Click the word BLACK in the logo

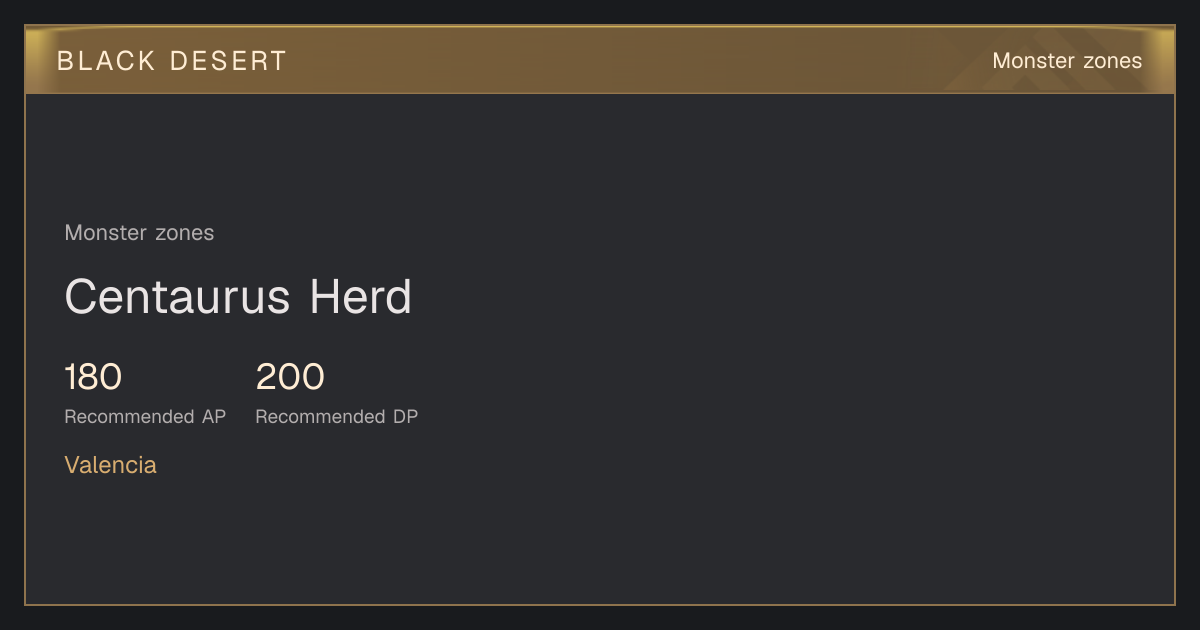click(107, 61)
